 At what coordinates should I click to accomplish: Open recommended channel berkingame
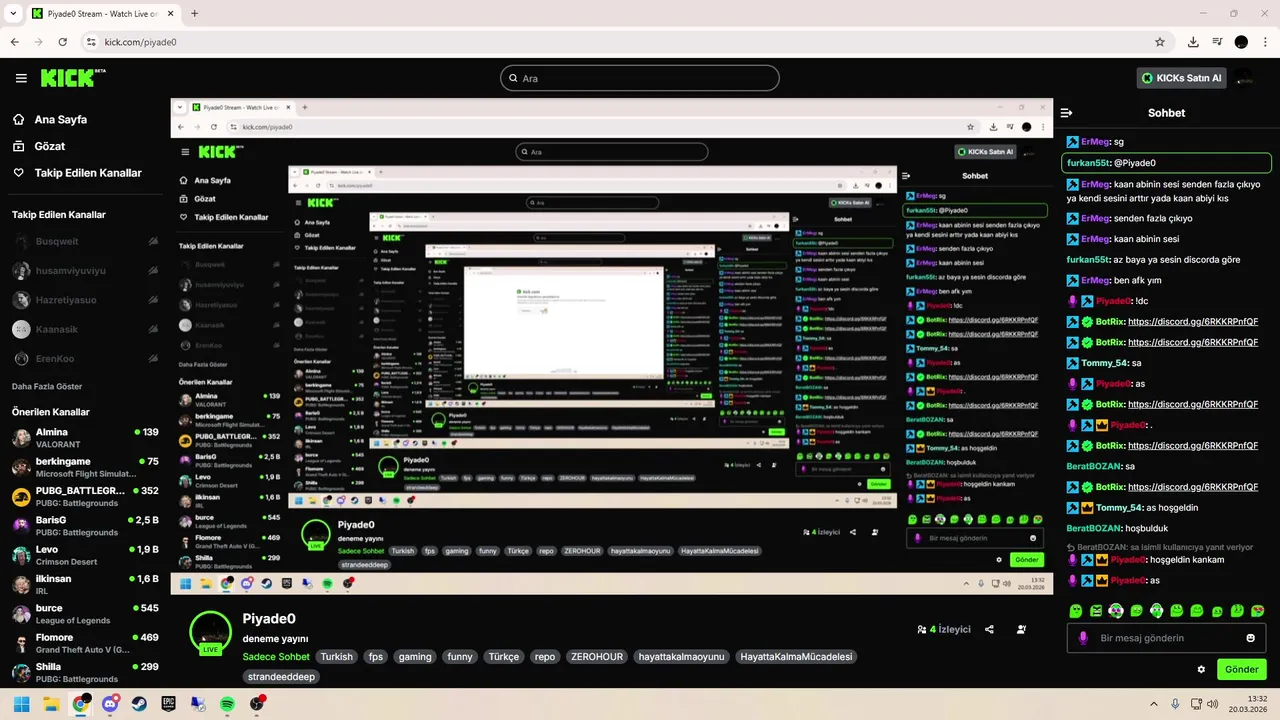click(x=85, y=467)
